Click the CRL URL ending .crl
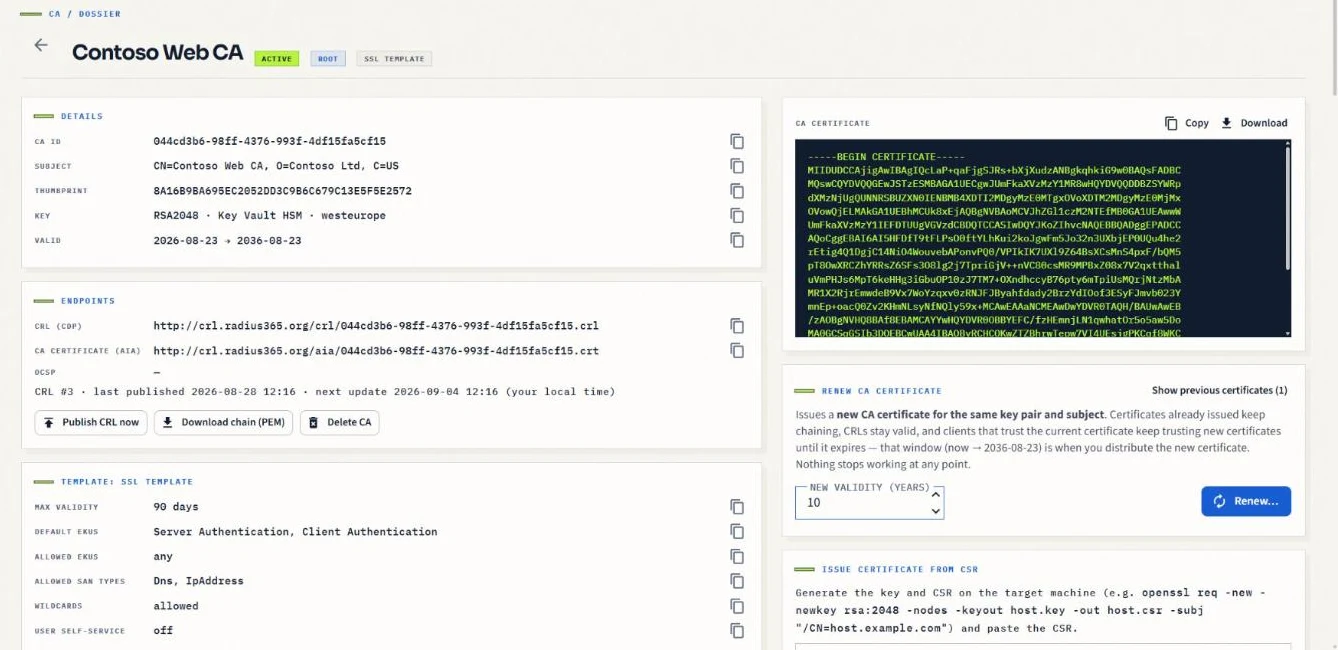1338x650 pixels. click(376, 326)
